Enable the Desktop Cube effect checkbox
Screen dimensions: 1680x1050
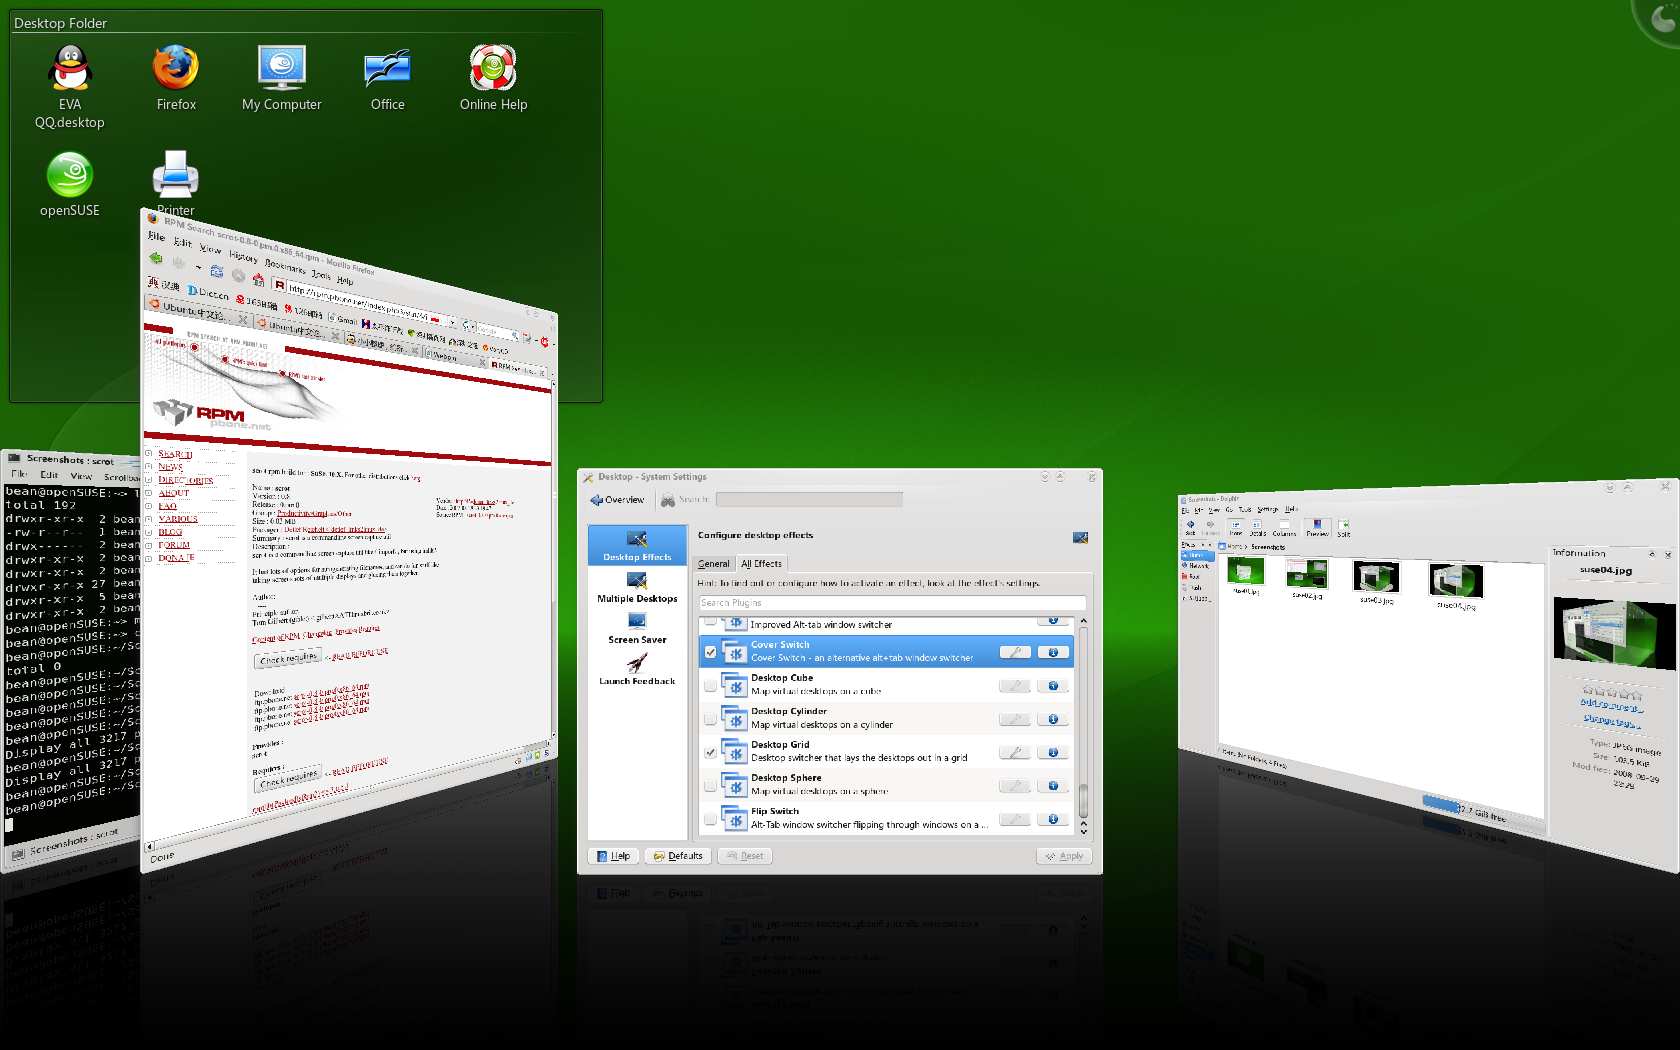point(711,686)
